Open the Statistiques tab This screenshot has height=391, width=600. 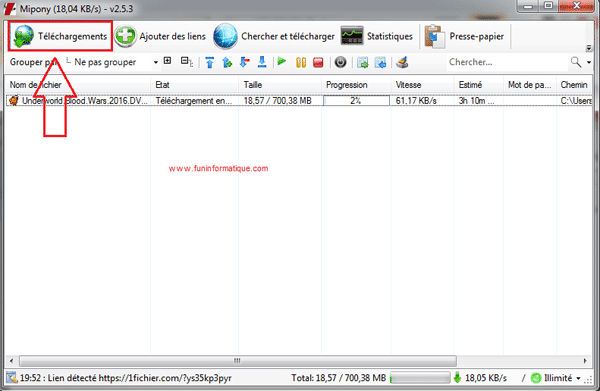(x=377, y=36)
